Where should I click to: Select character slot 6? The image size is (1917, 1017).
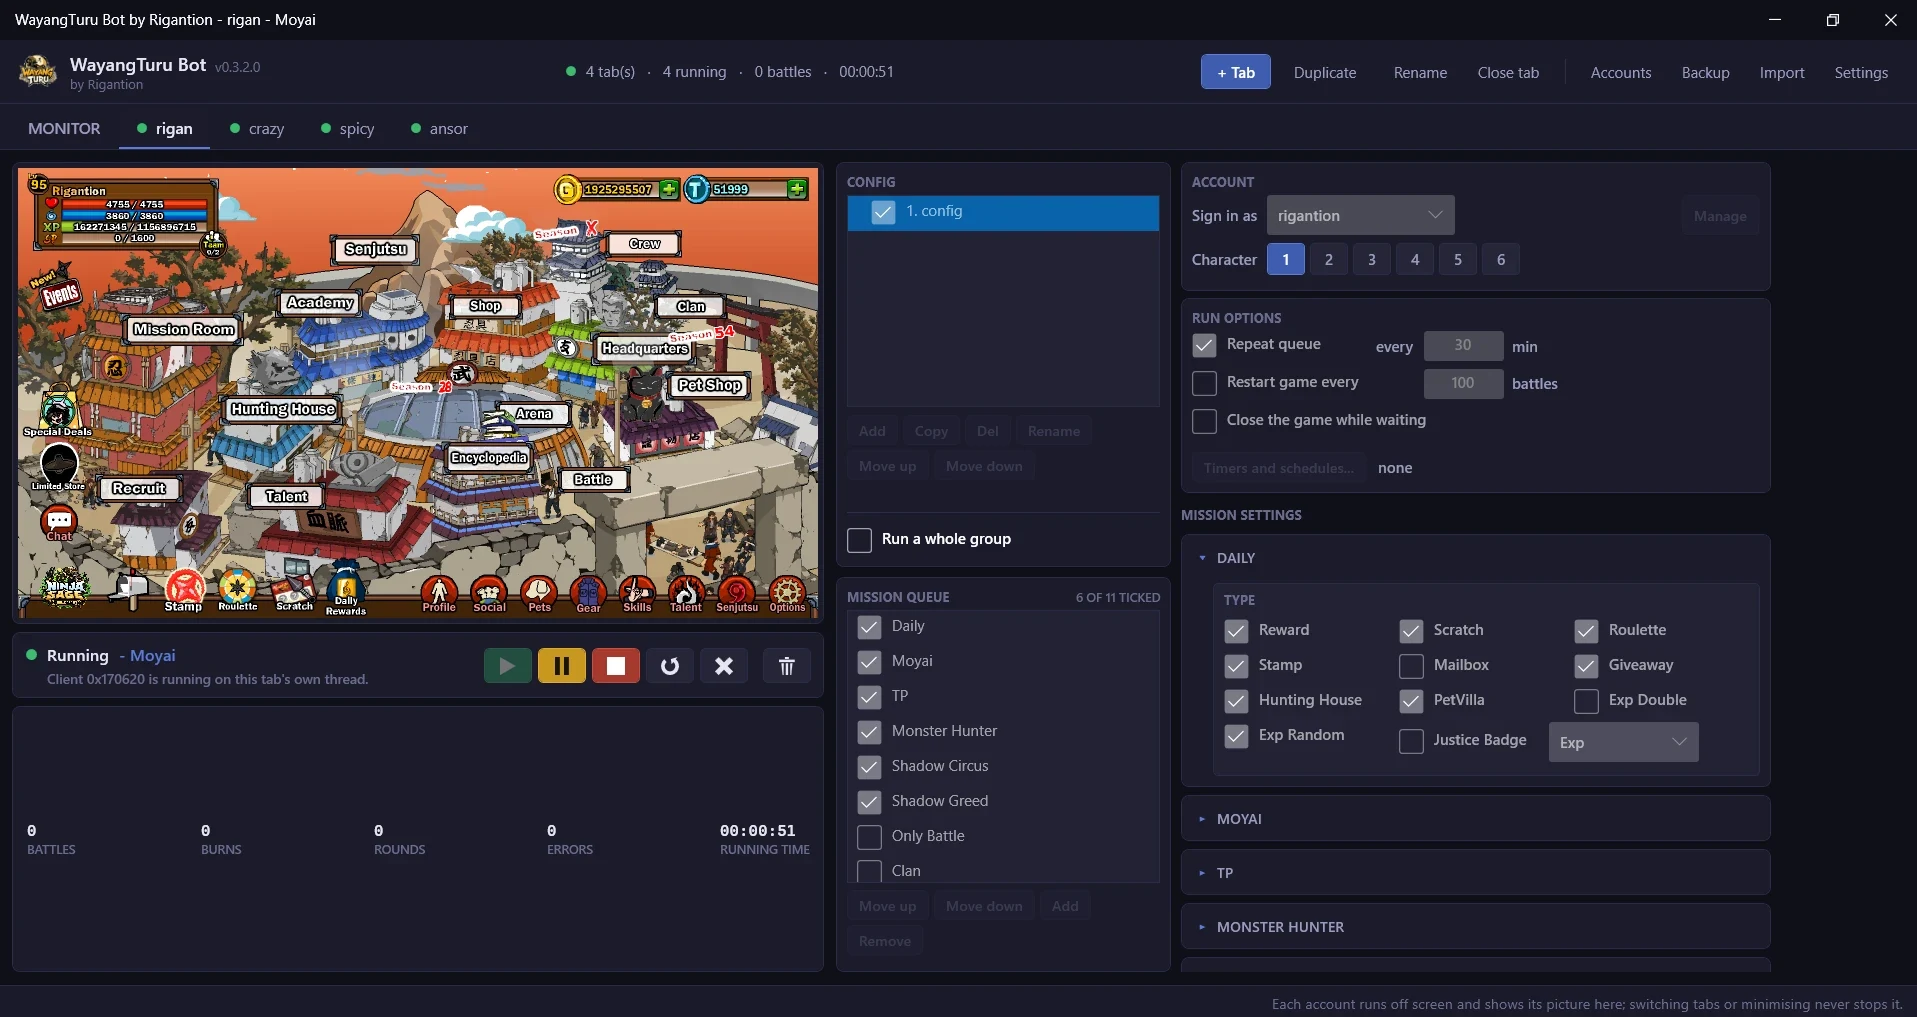1500,260
